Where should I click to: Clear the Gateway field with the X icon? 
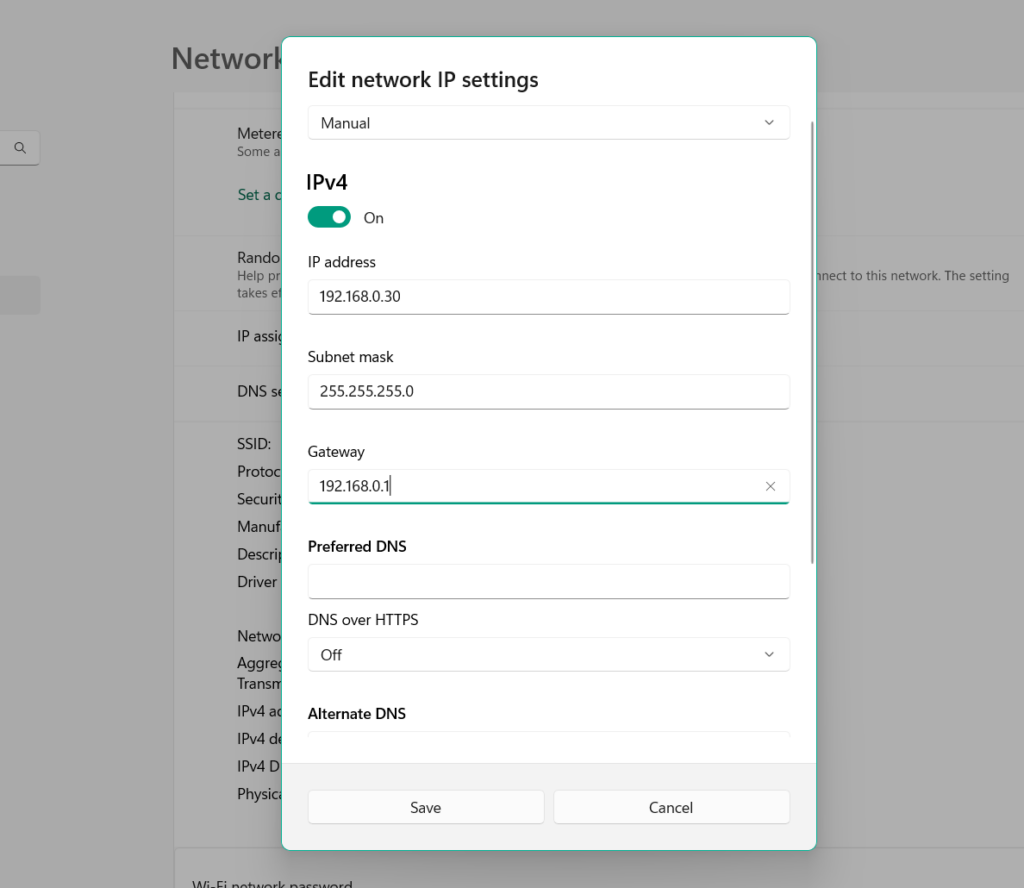point(770,486)
